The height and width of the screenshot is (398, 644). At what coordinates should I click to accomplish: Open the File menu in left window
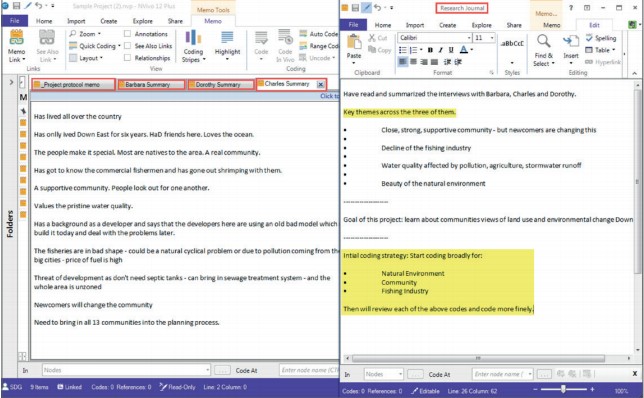[x=14, y=21]
